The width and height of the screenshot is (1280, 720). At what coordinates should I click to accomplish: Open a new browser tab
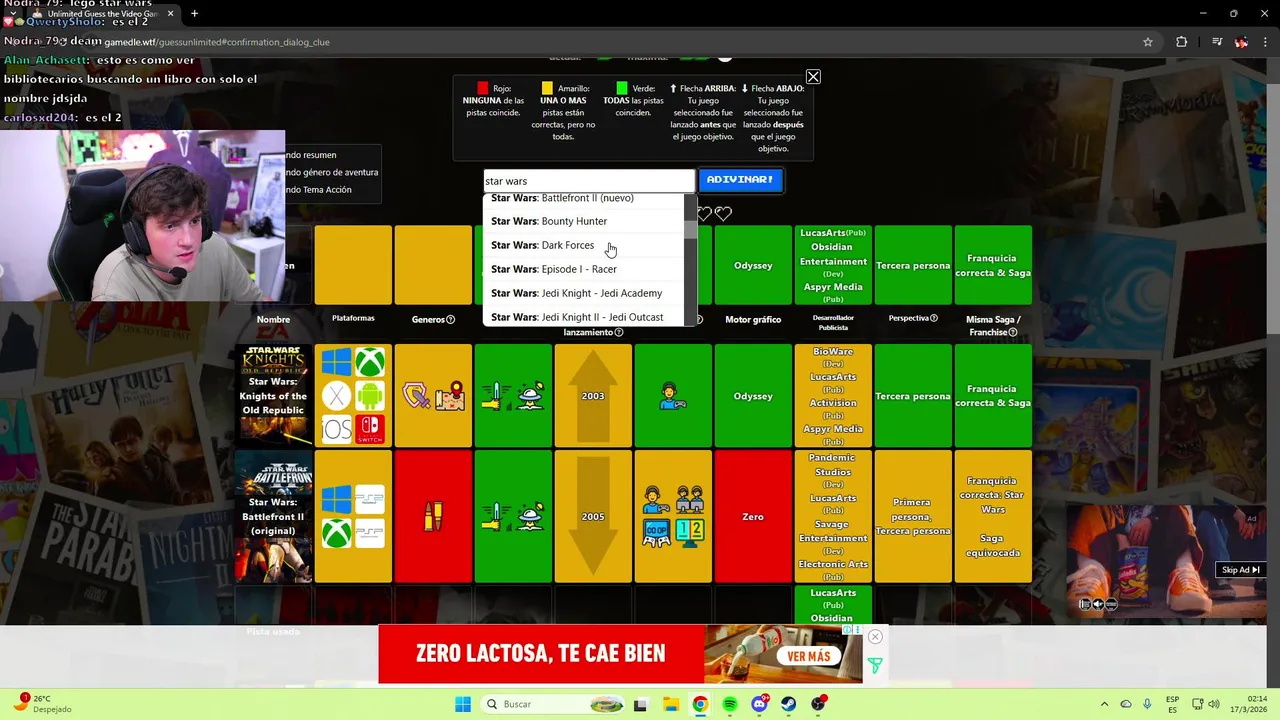[x=195, y=14]
